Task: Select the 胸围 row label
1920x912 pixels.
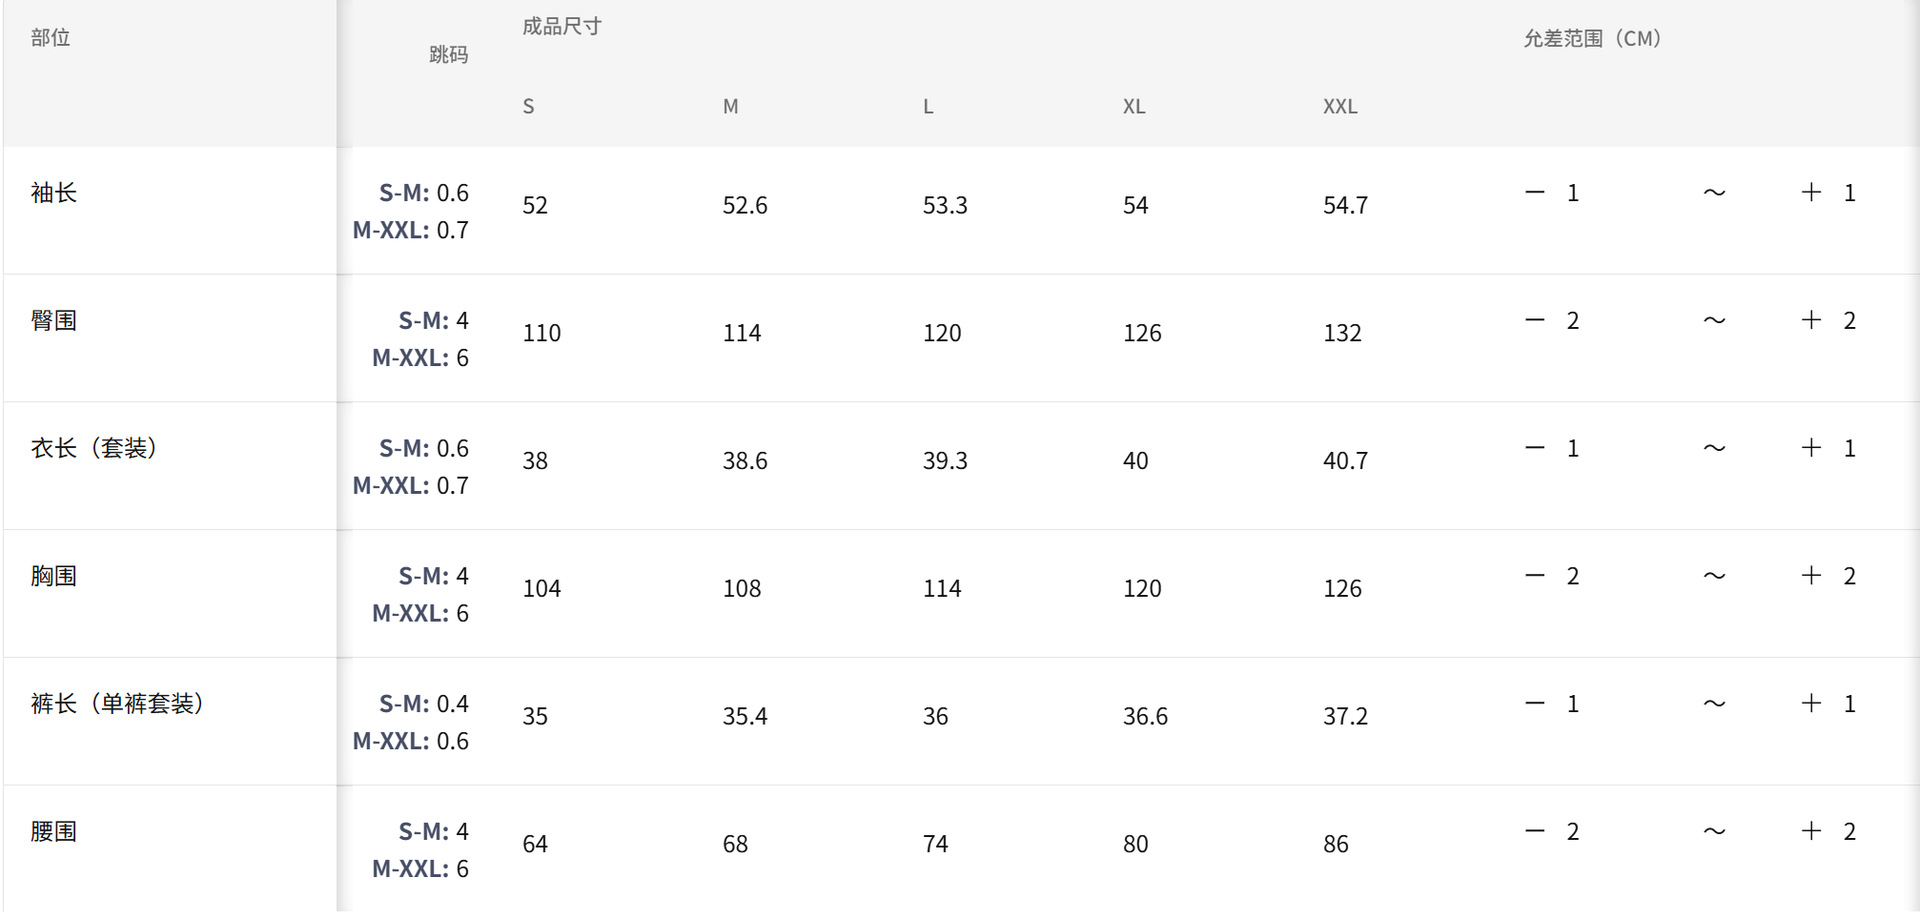Action: [54, 576]
